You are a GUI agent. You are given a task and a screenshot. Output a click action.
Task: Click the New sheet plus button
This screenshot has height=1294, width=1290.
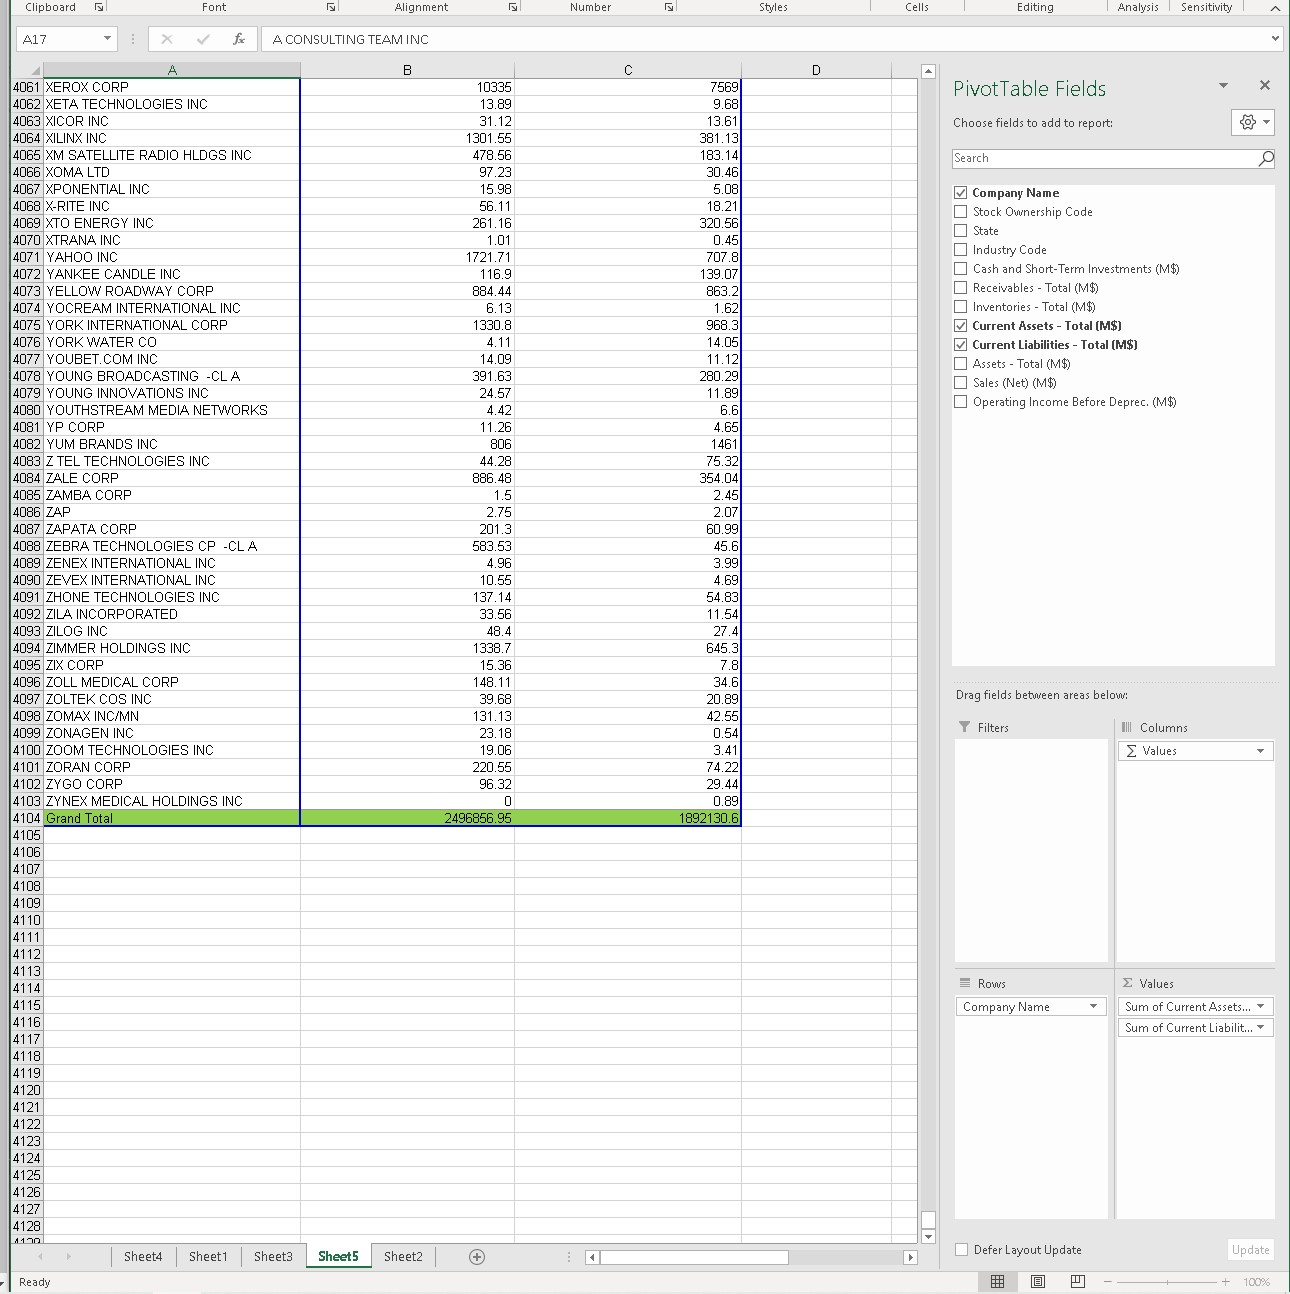pos(477,1256)
